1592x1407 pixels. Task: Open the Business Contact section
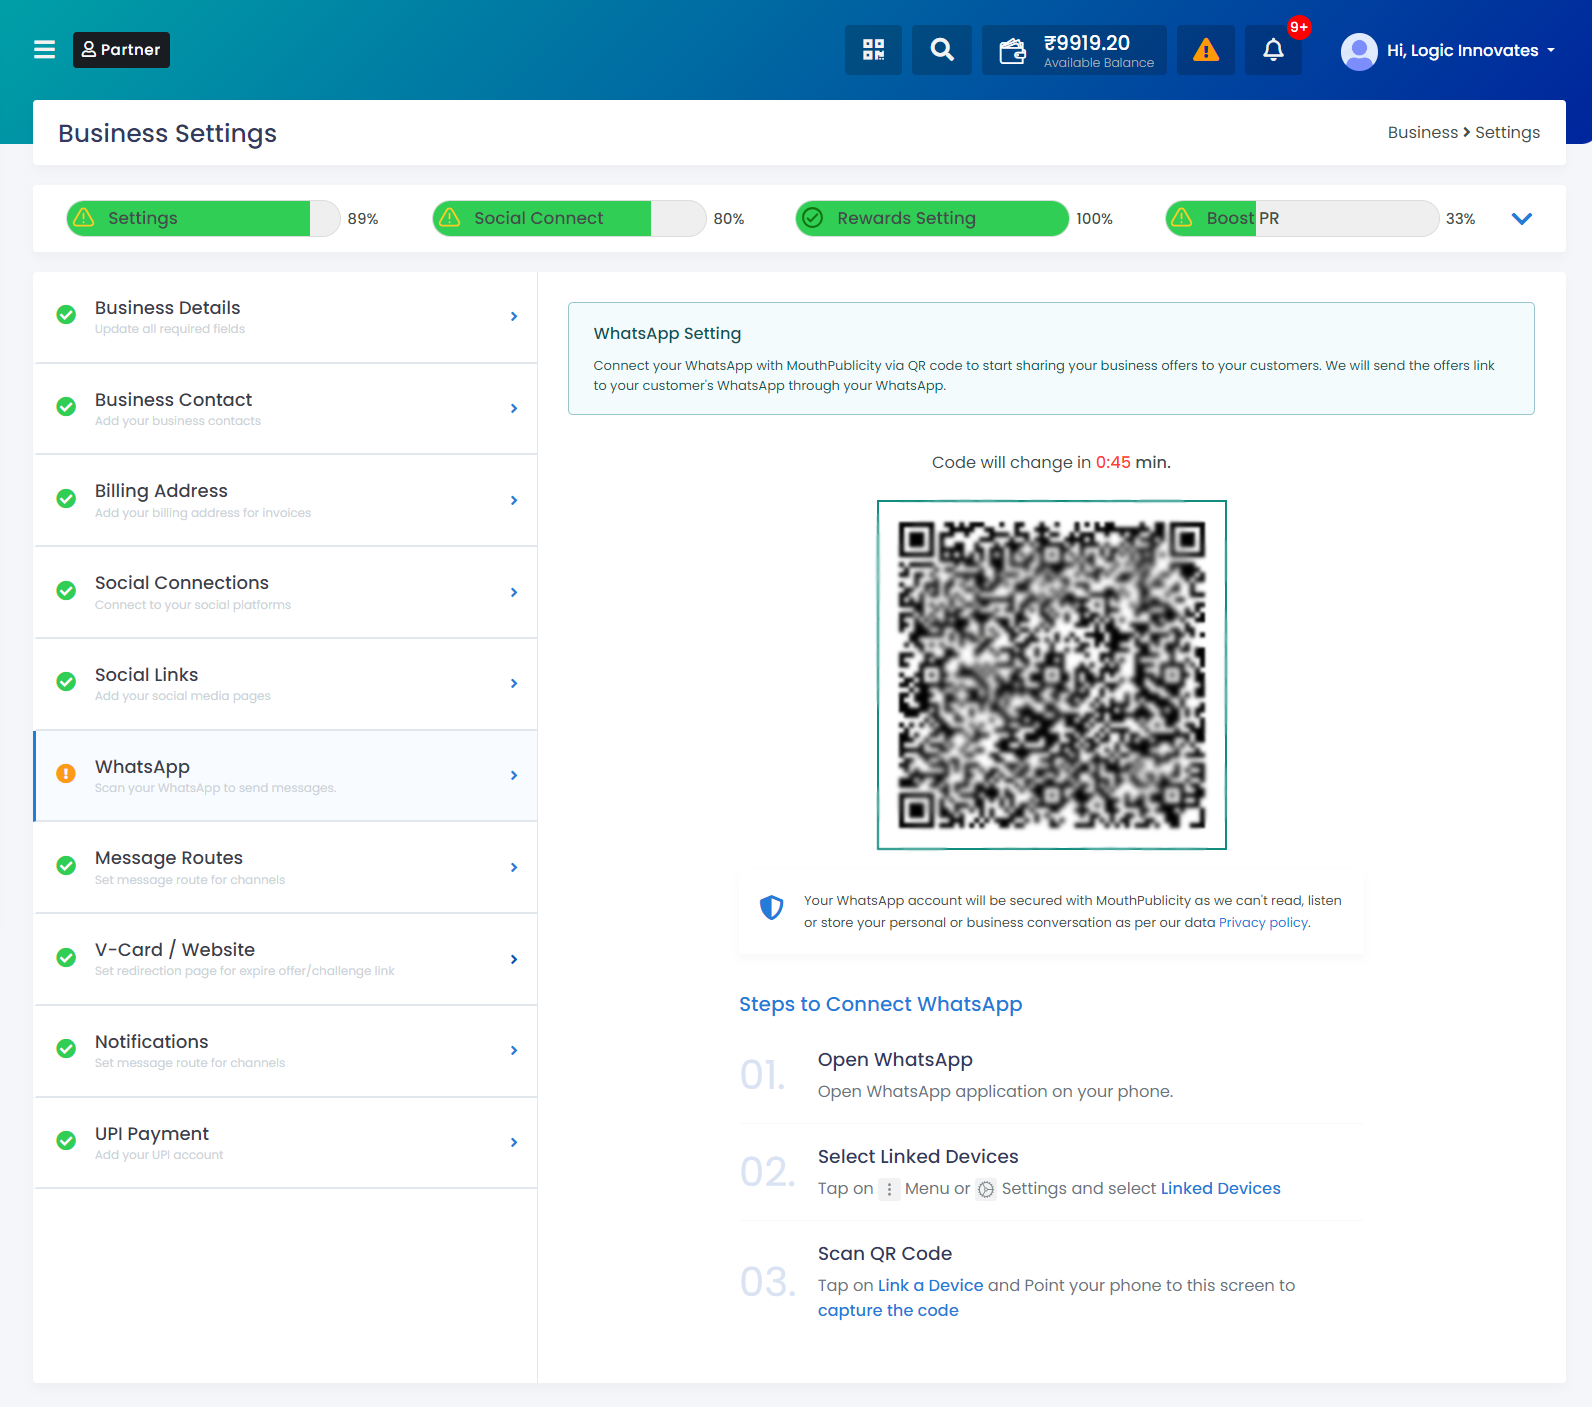click(286, 409)
